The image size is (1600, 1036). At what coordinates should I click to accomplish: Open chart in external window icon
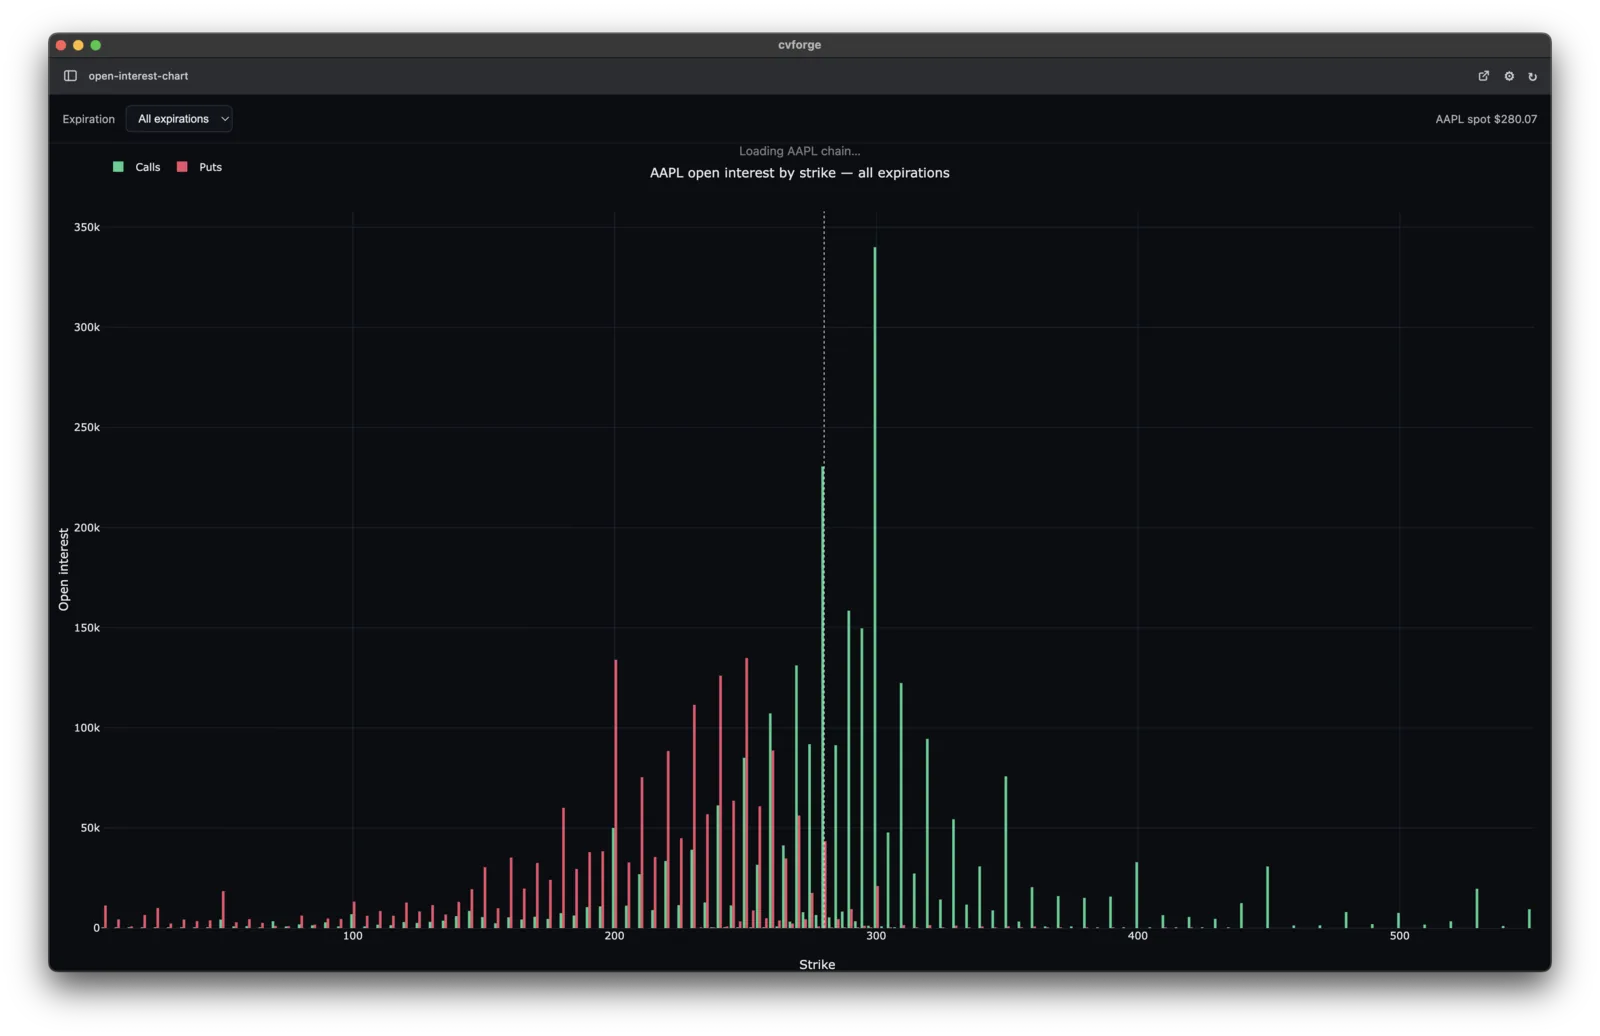click(x=1484, y=76)
